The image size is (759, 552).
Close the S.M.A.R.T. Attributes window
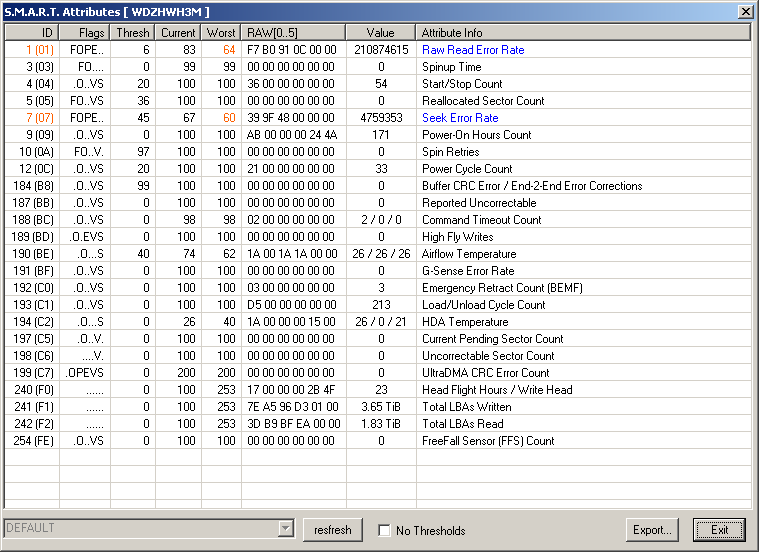tap(745, 11)
